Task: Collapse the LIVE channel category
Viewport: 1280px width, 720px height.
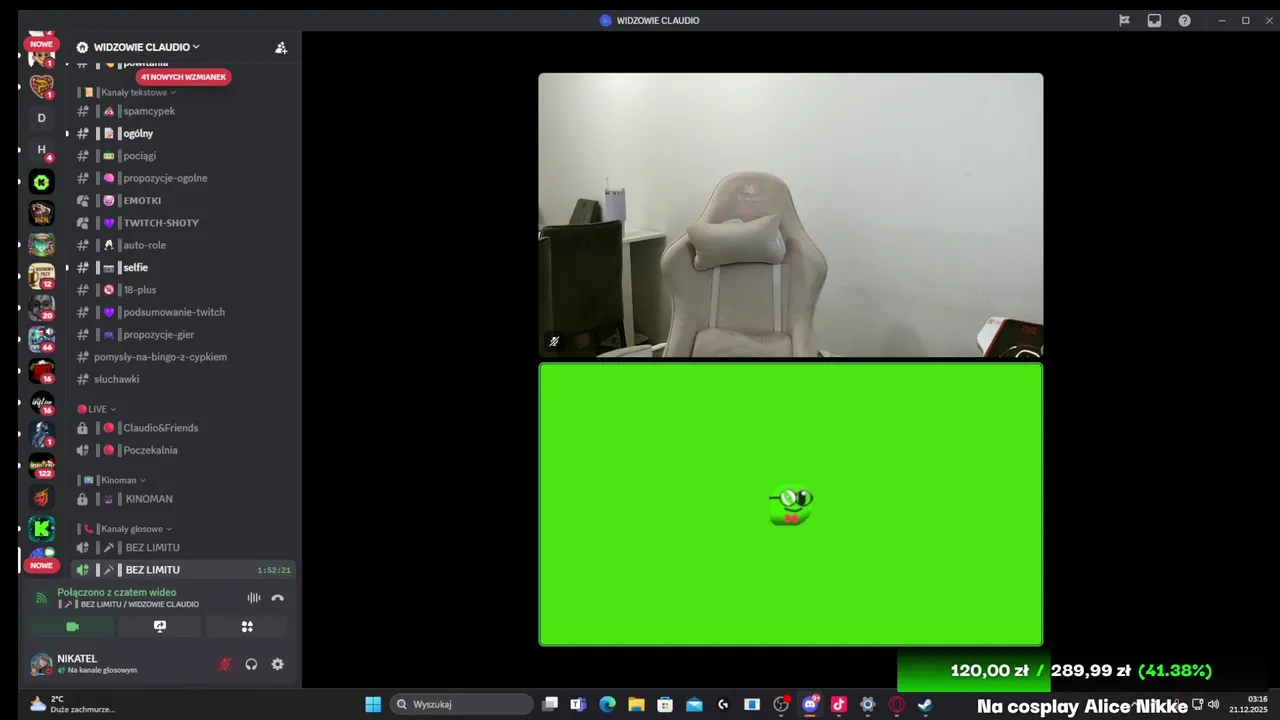Action: [x=96, y=409]
